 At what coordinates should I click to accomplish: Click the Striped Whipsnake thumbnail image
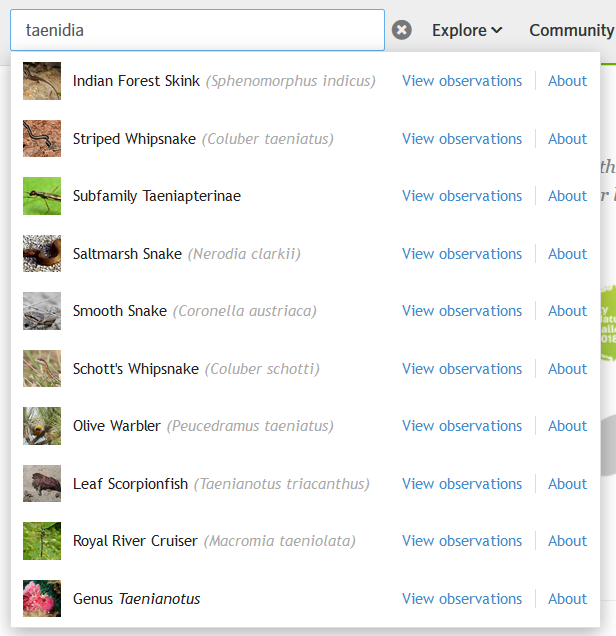pyautogui.click(x=42, y=139)
